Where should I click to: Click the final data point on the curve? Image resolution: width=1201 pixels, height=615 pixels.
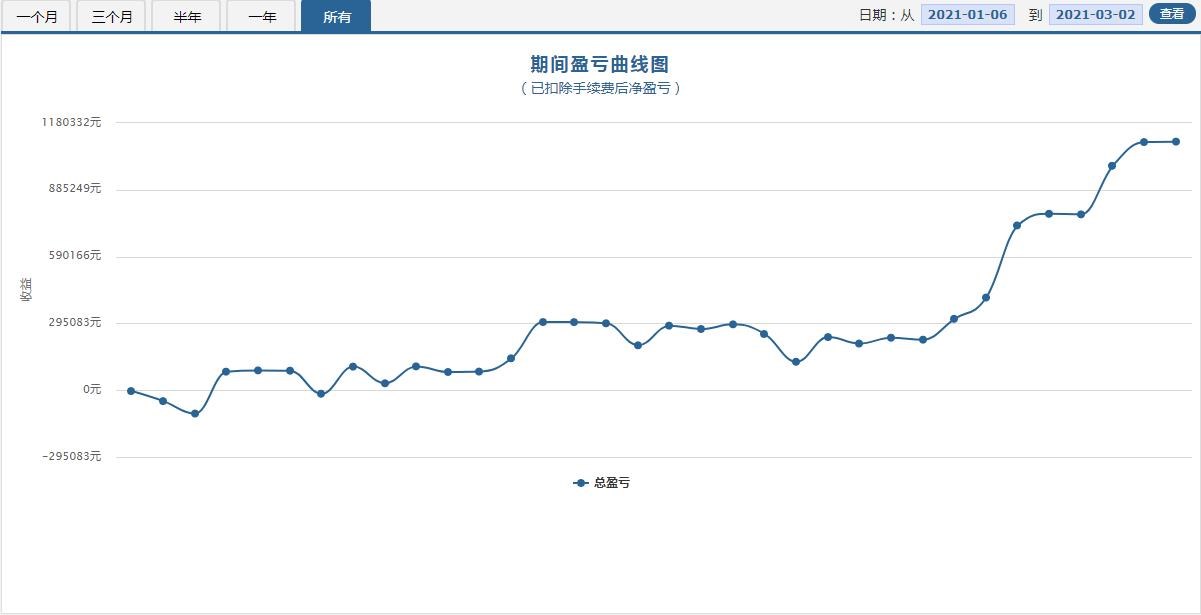point(1176,142)
